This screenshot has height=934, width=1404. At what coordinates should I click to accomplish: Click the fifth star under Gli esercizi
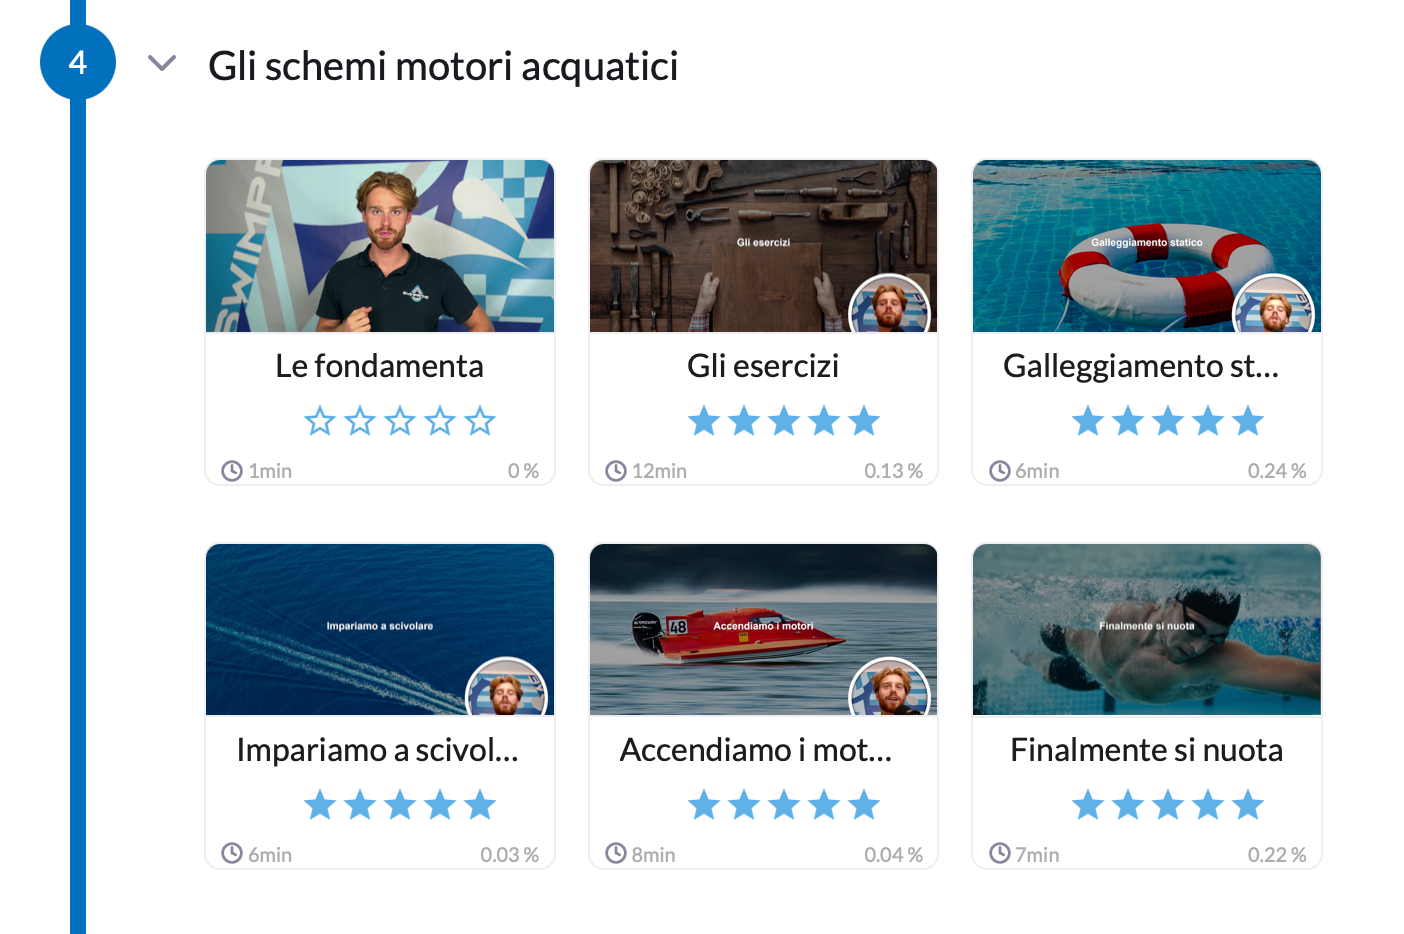[864, 421]
